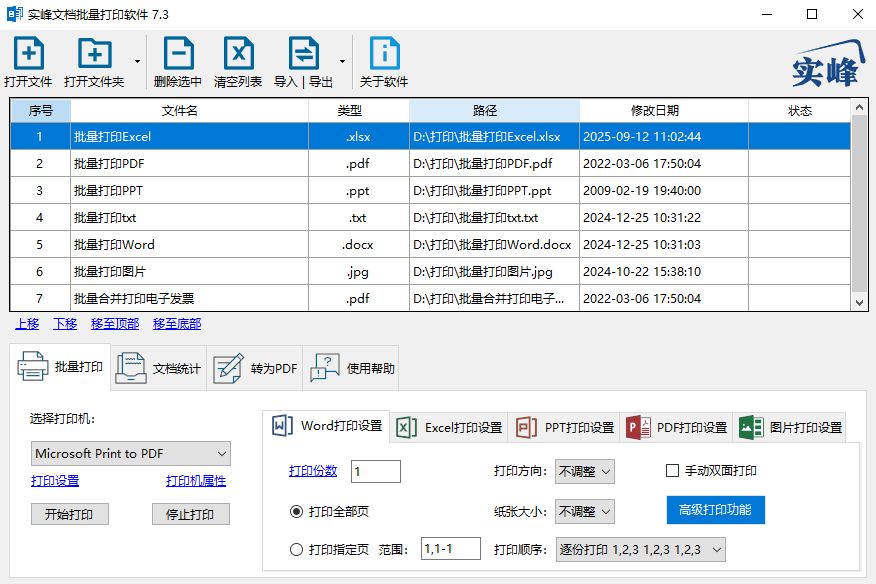Click the 清空列表 toolbar icon
876x584 pixels.
pos(239,54)
